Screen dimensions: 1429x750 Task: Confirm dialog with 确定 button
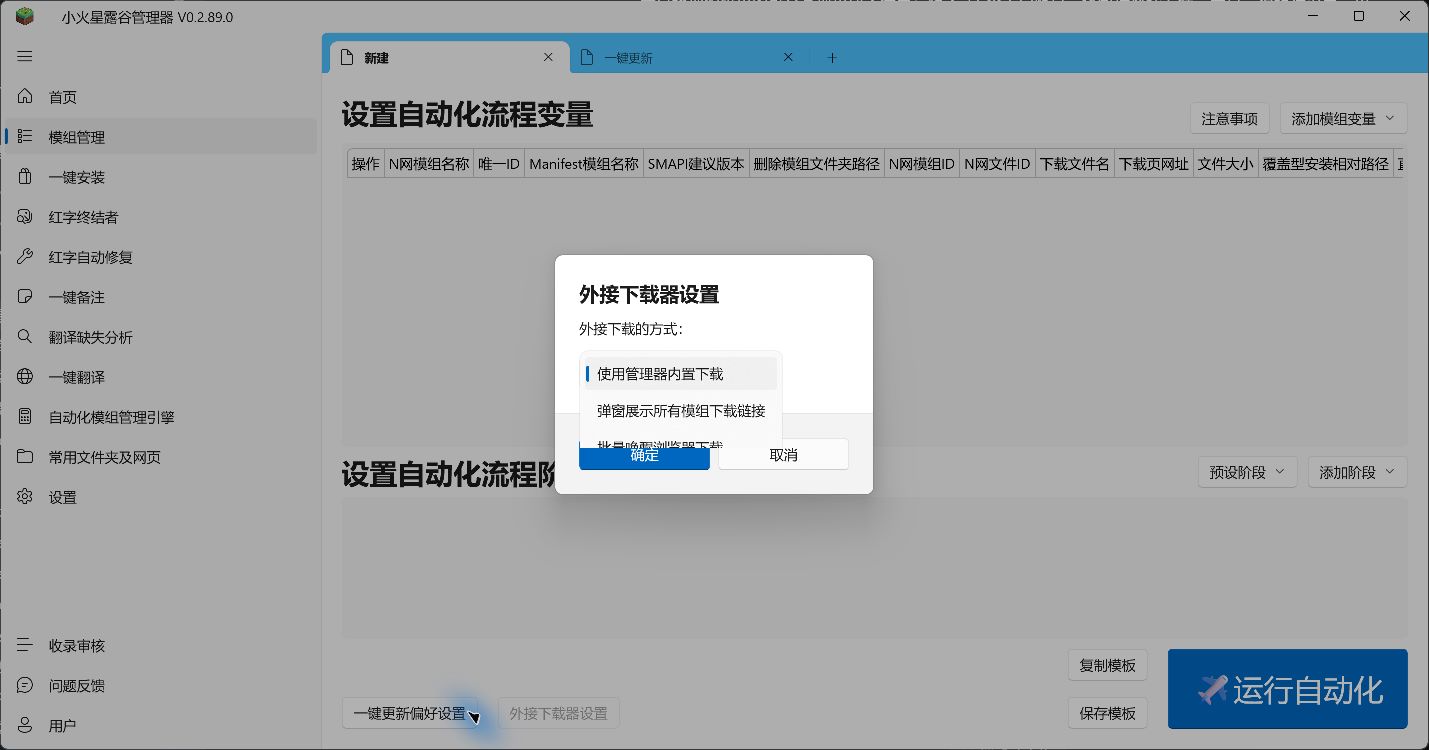[x=644, y=455]
